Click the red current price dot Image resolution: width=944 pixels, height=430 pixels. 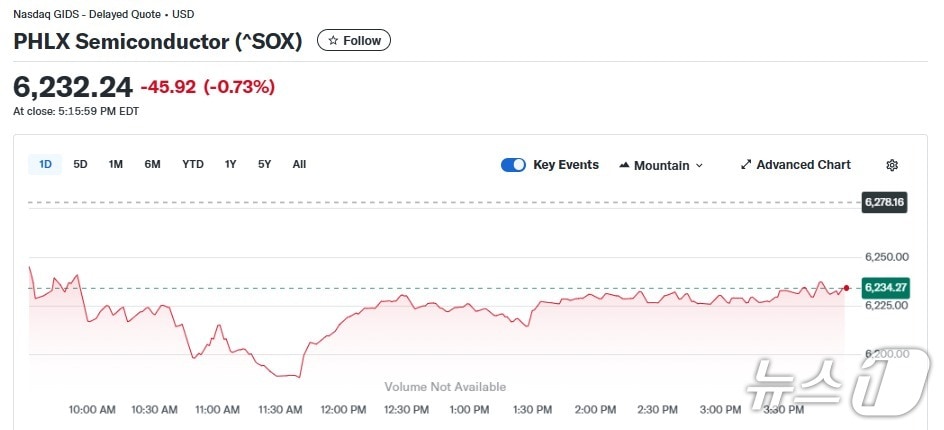click(x=846, y=288)
